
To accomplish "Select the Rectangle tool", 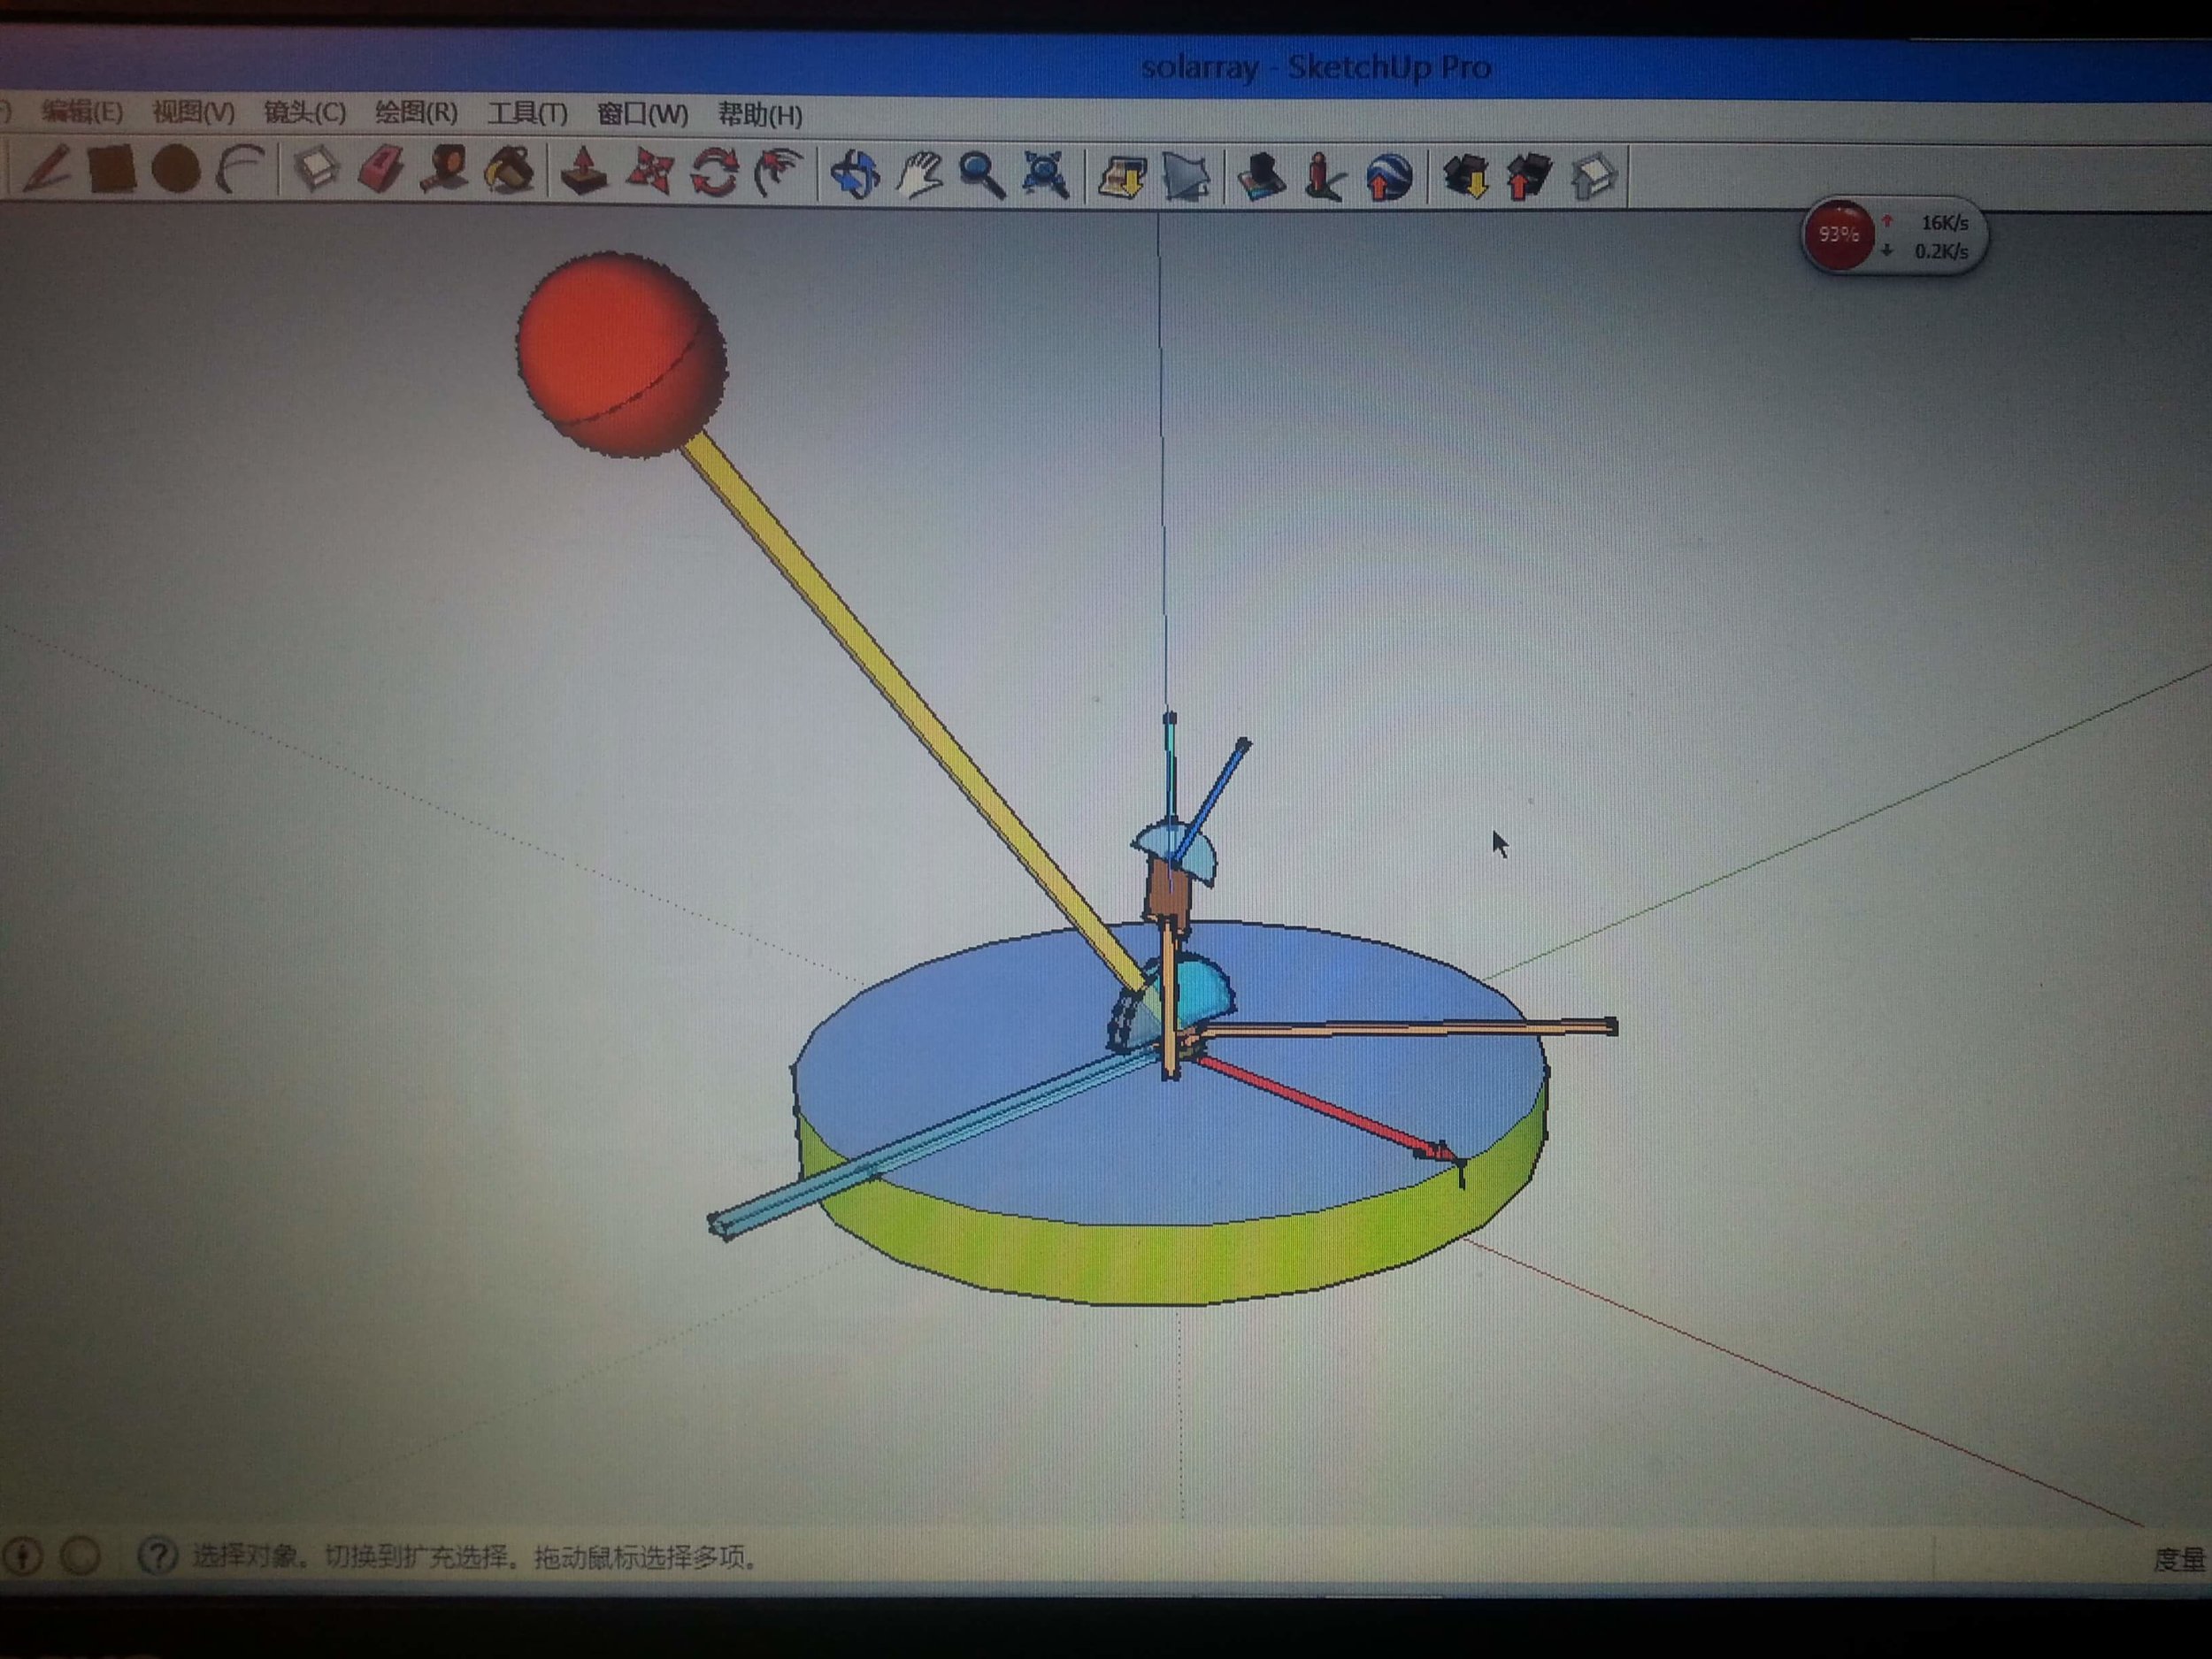I will (x=111, y=169).
